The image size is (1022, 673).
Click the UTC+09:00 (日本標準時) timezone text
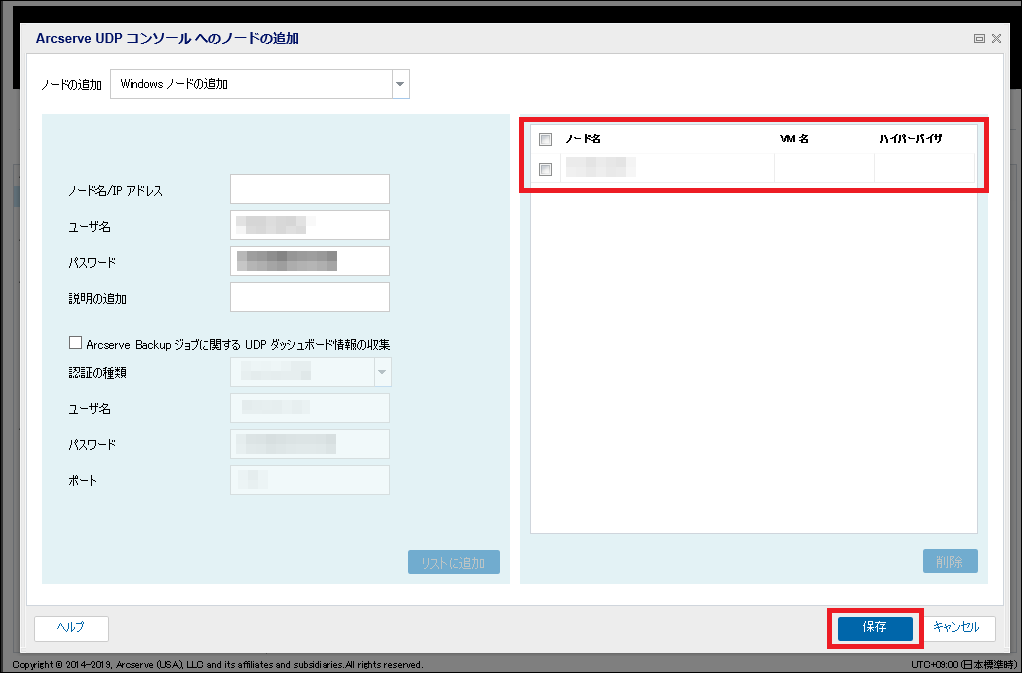pyautogui.click(x=965, y=665)
